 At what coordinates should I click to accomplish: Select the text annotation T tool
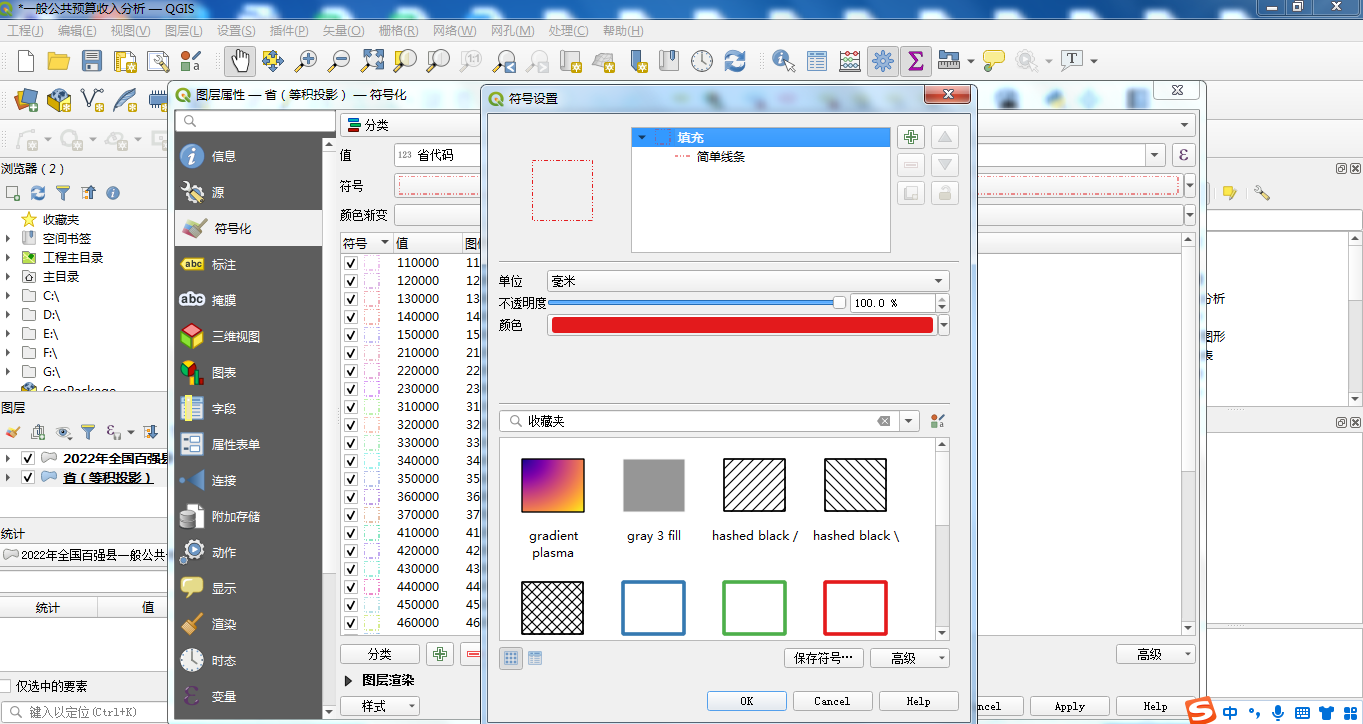1072,60
